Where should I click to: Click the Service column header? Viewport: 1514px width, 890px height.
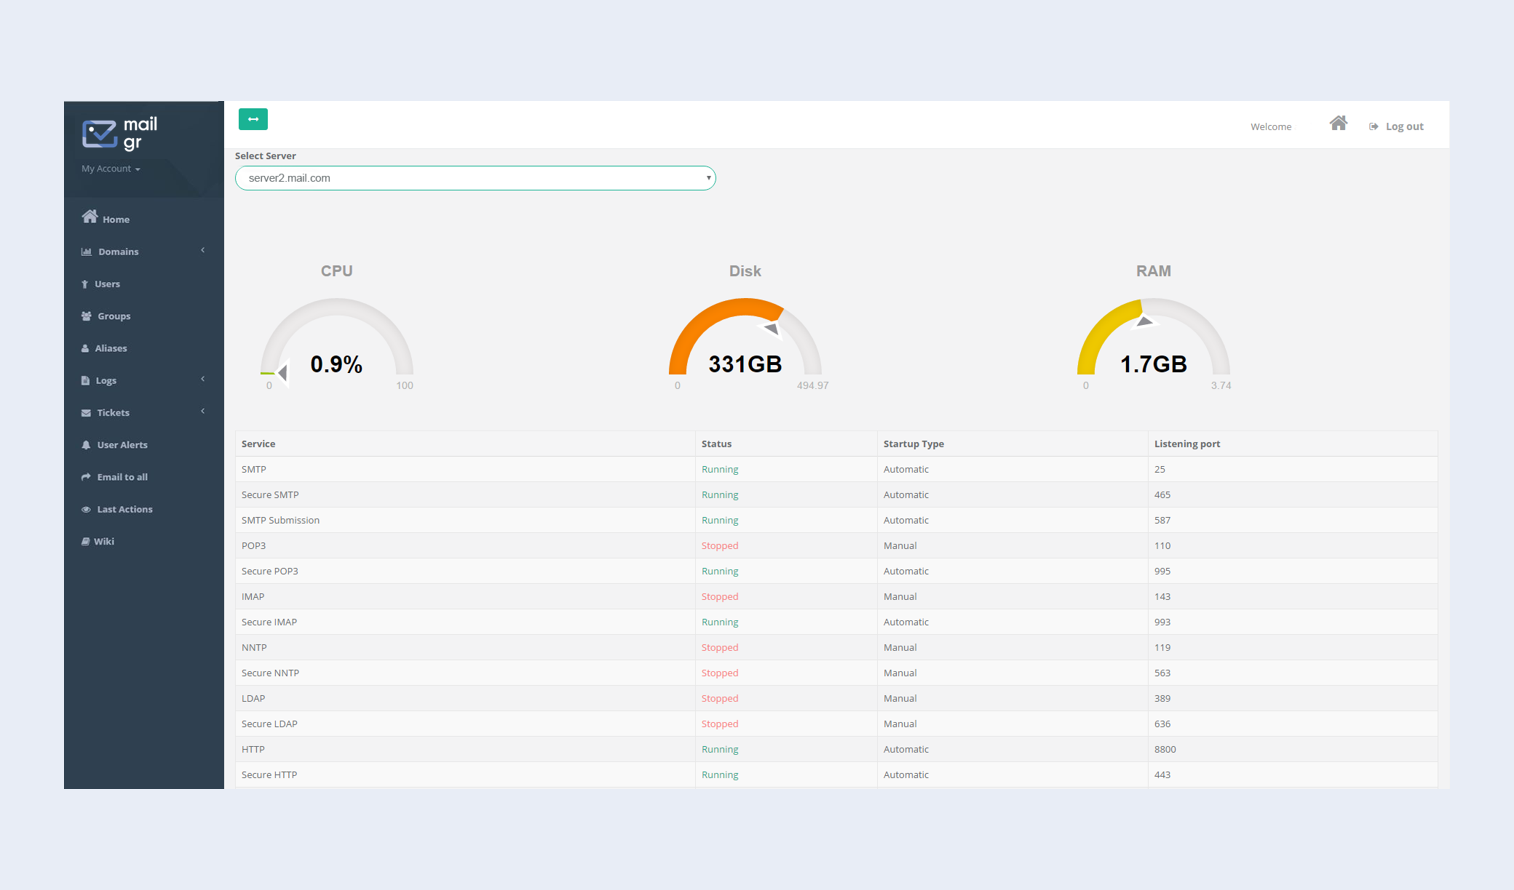coord(258,444)
